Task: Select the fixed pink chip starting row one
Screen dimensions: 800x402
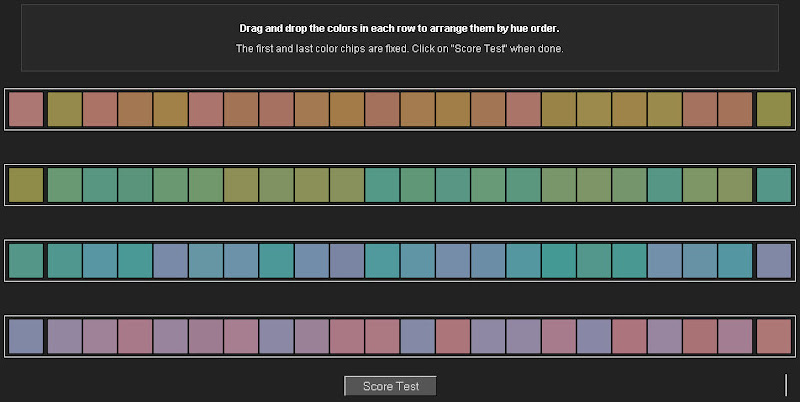Action: [x=26, y=109]
